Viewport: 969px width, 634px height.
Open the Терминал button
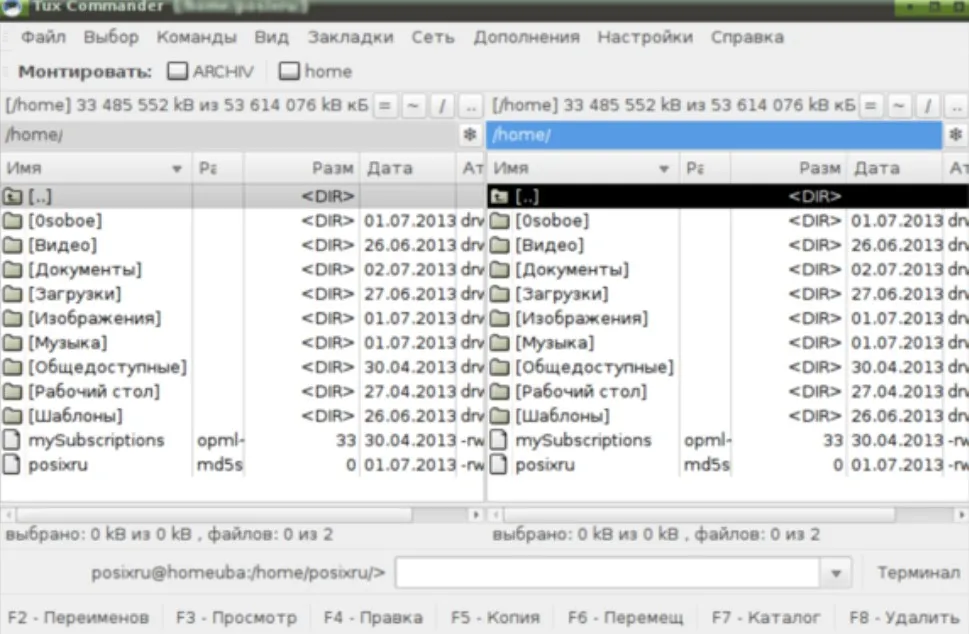click(x=918, y=573)
